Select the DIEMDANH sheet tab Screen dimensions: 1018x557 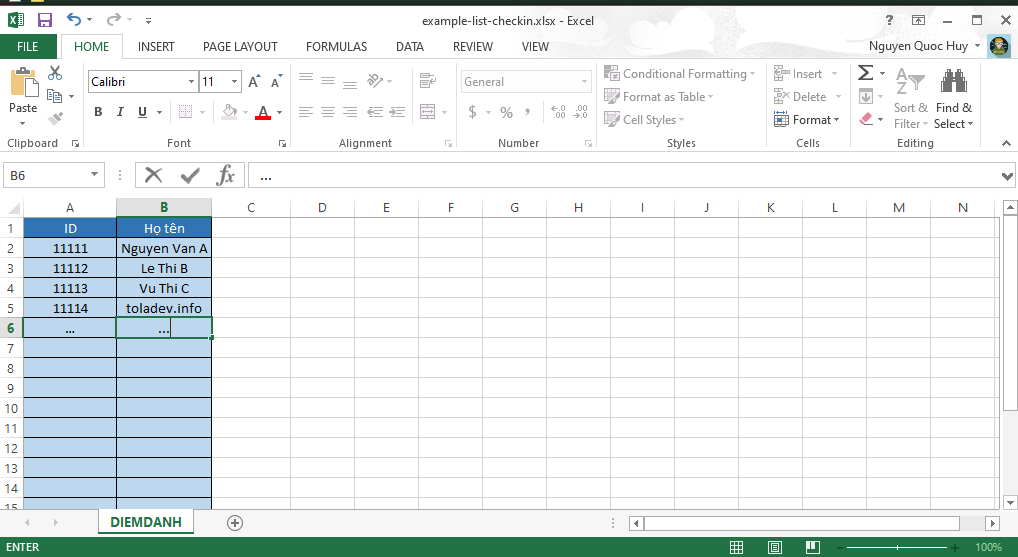[x=146, y=523]
